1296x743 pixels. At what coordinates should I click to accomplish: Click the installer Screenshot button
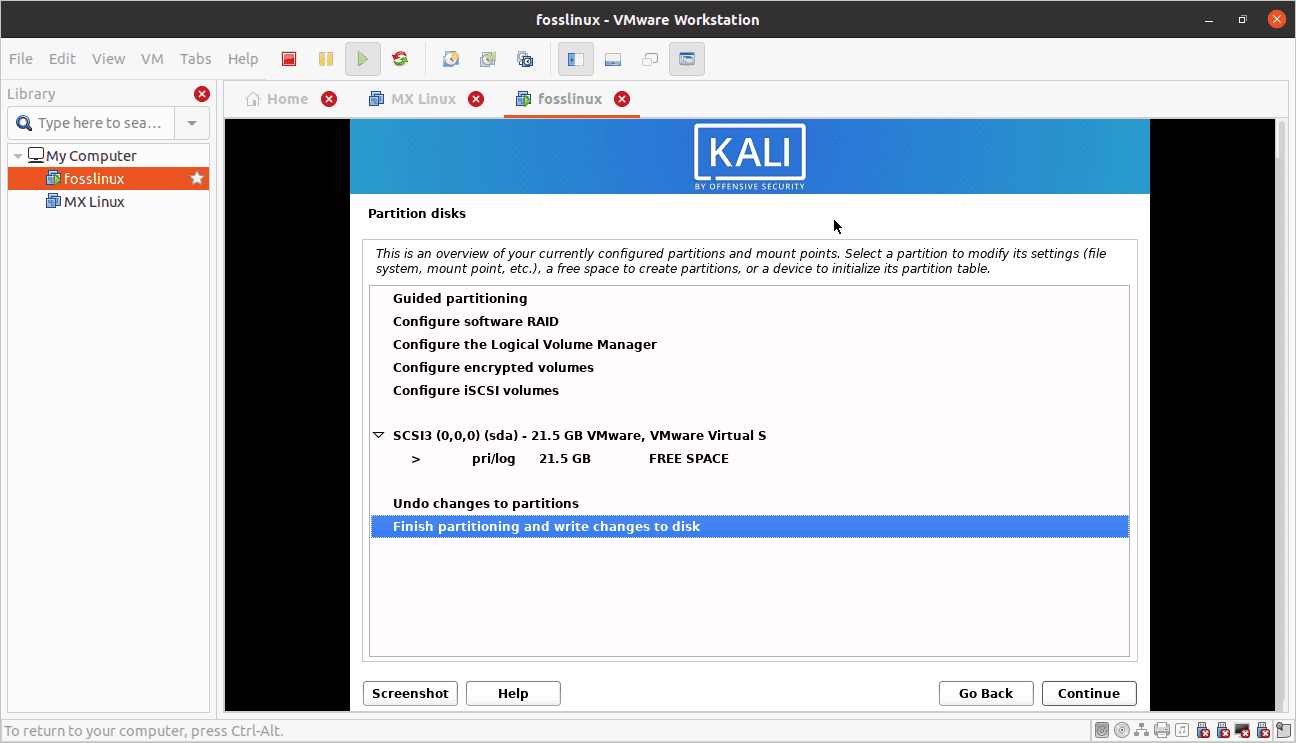pos(410,693)
